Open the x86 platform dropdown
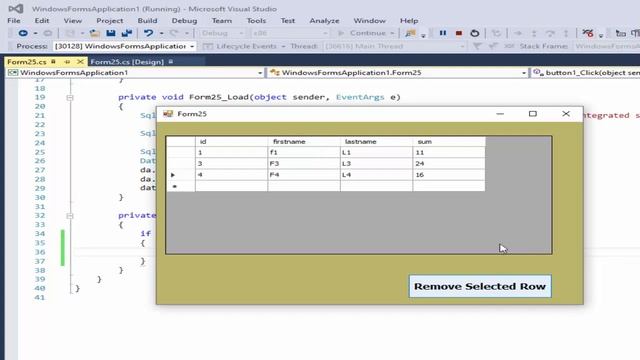The image size is (640, 360). pos(325,33)
